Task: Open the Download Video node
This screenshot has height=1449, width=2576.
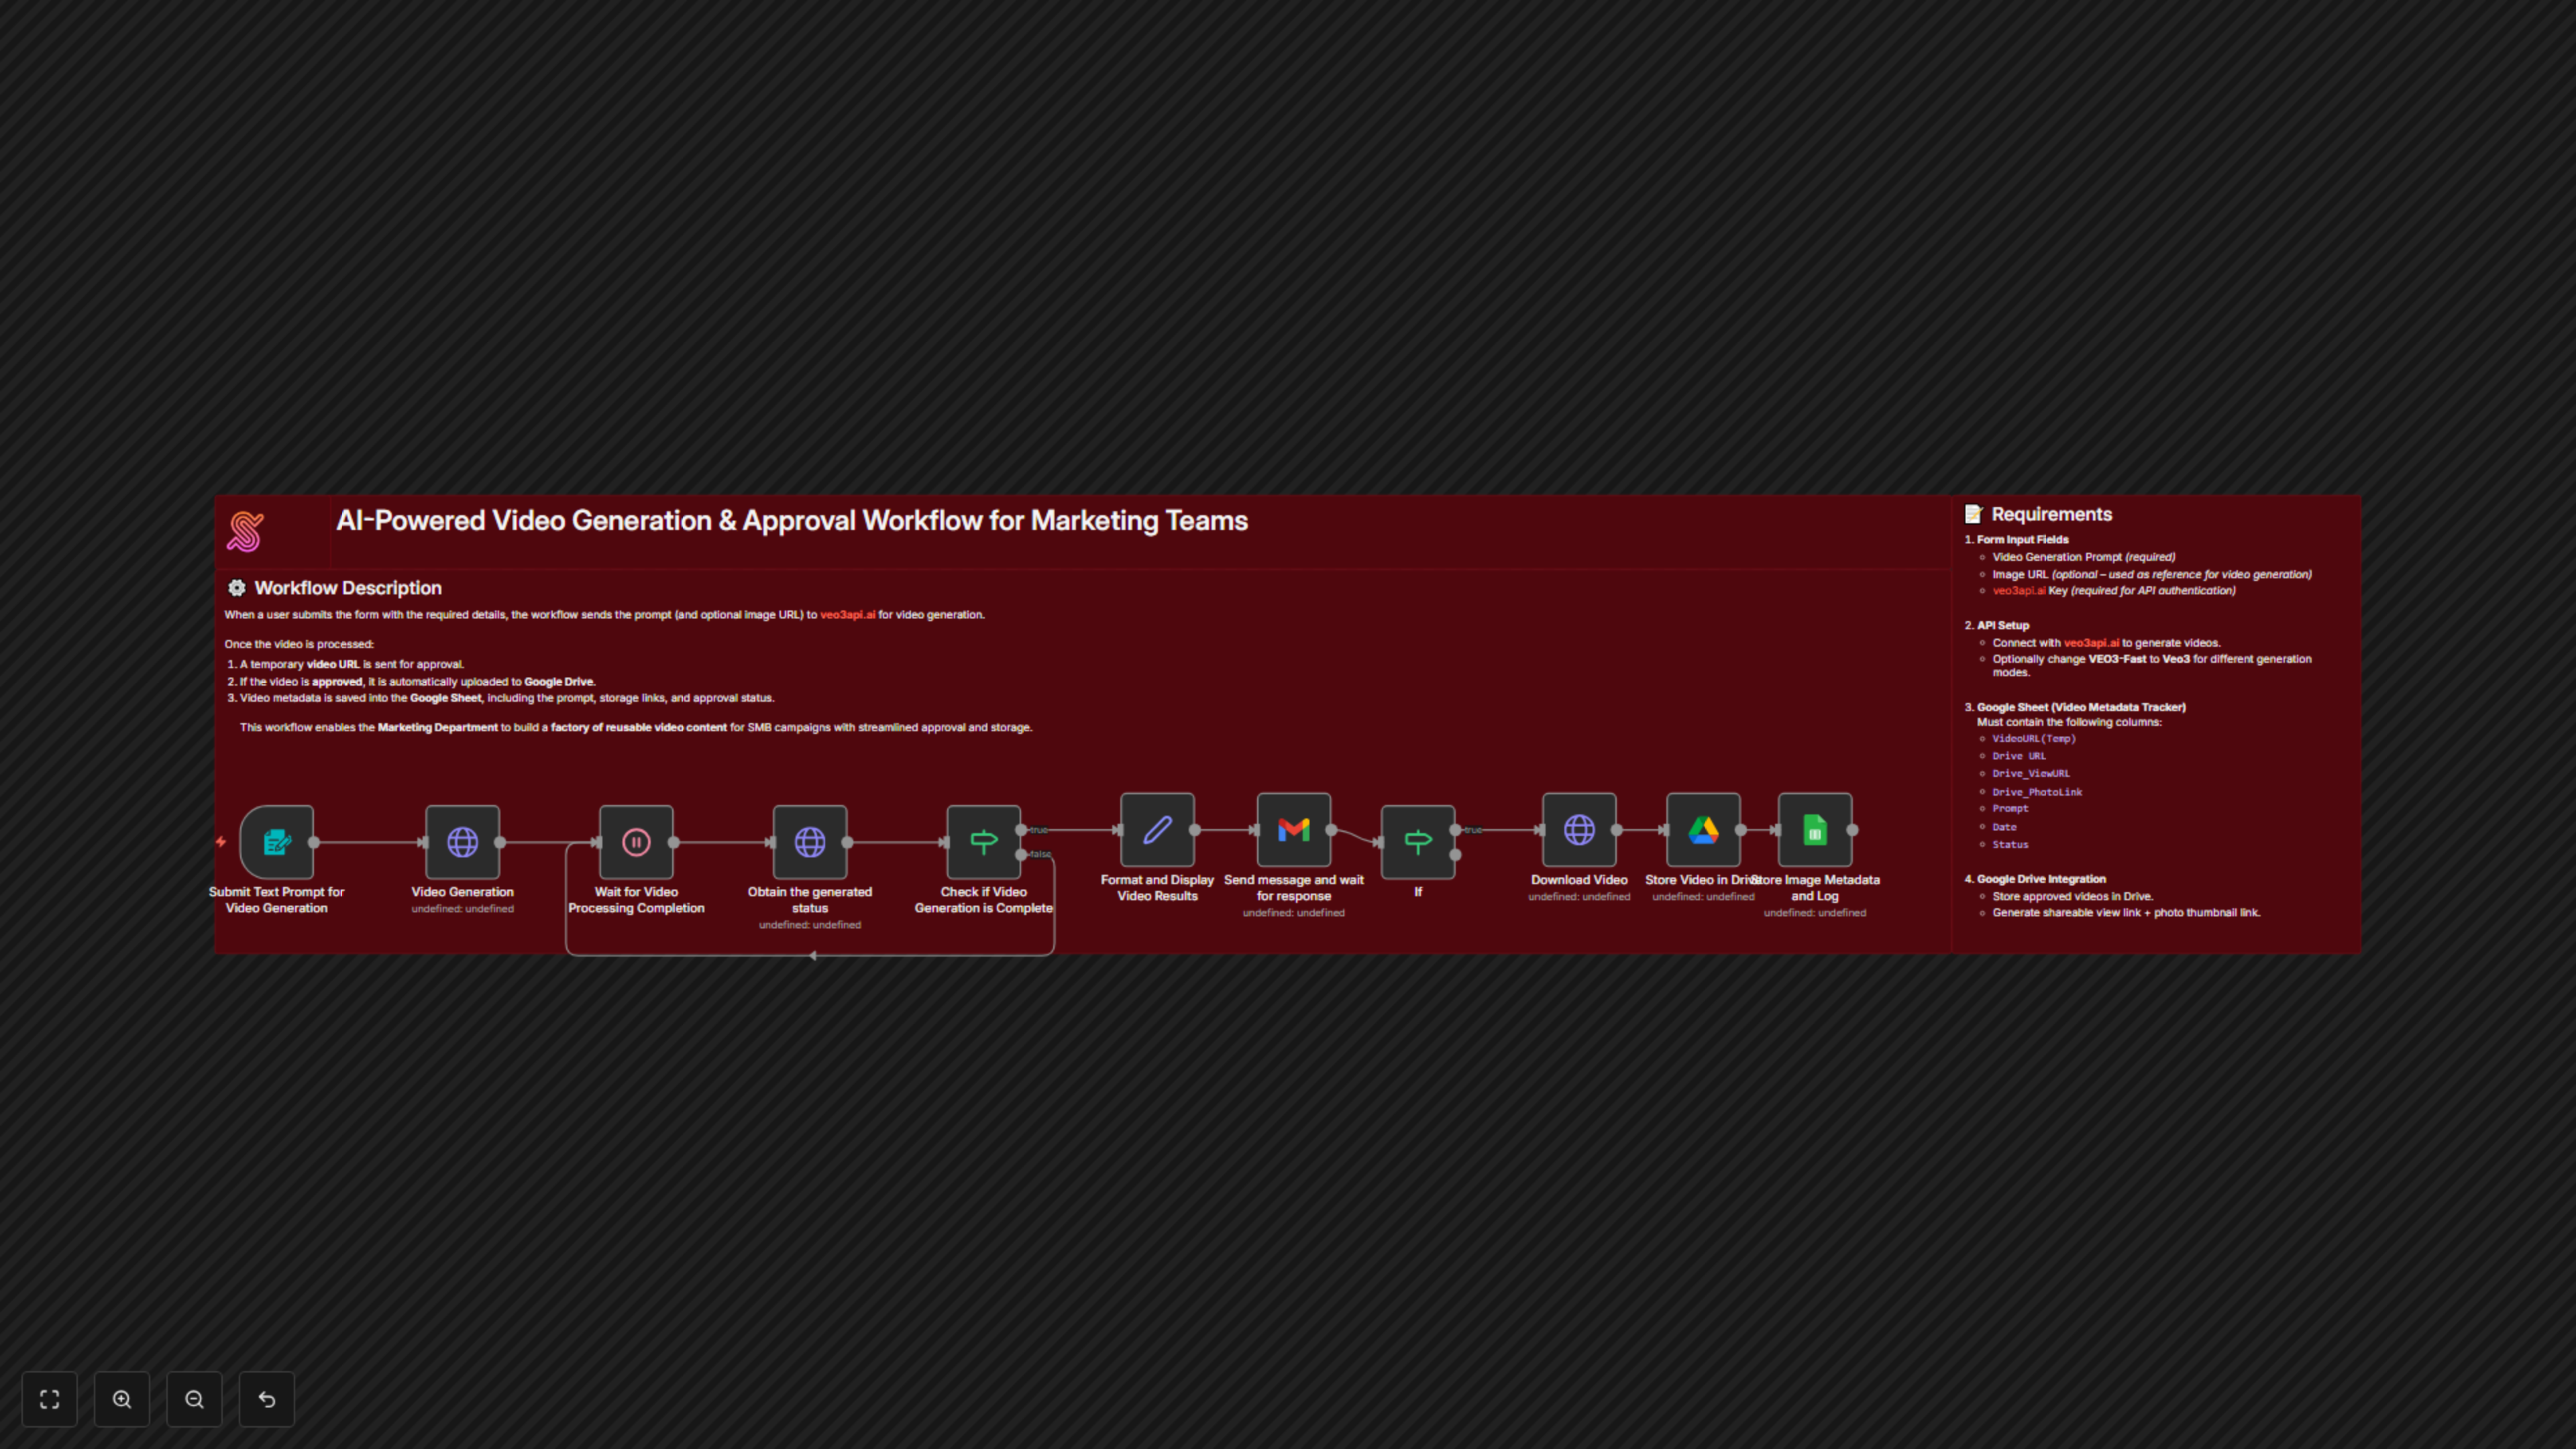Action: pyautogui.click(x=1579, y=830)
